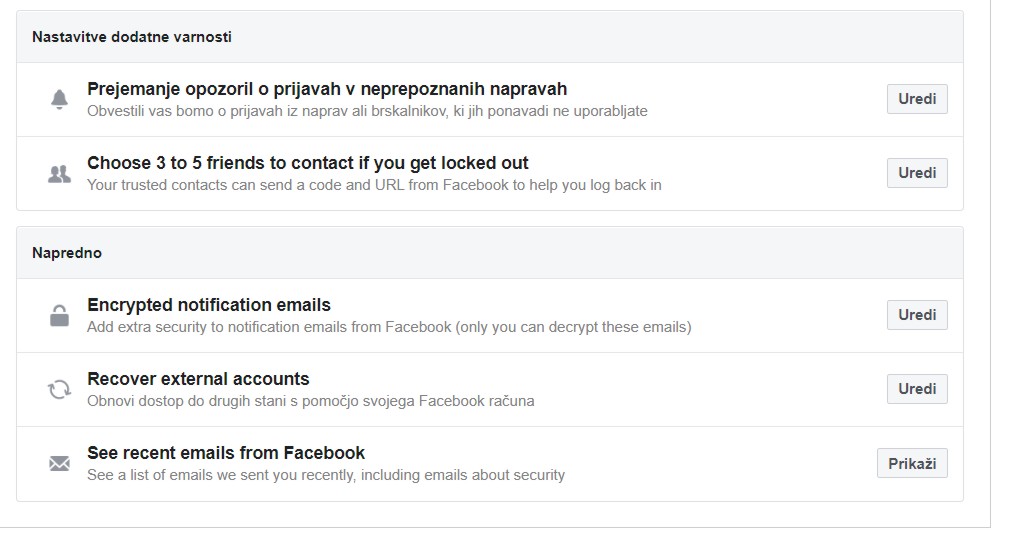1017x537 pixels.
Task: Click the friends icon for trusted contacts
Action: tap(60, 174)
